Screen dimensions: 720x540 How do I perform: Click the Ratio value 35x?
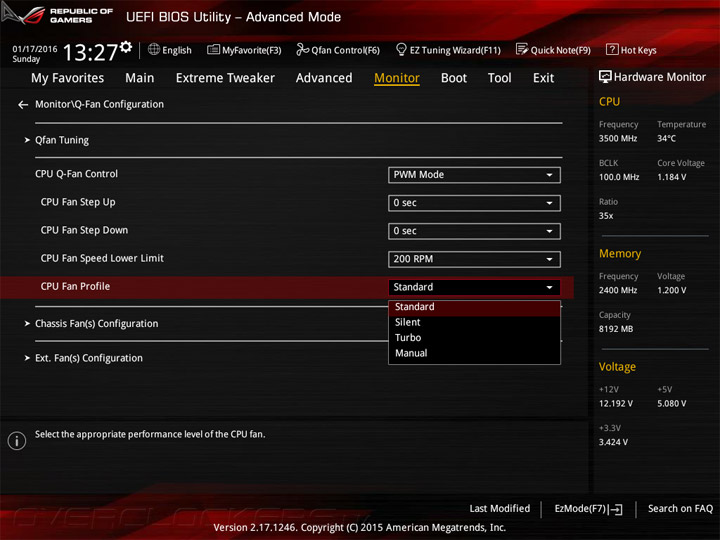(x=606, y=216)
